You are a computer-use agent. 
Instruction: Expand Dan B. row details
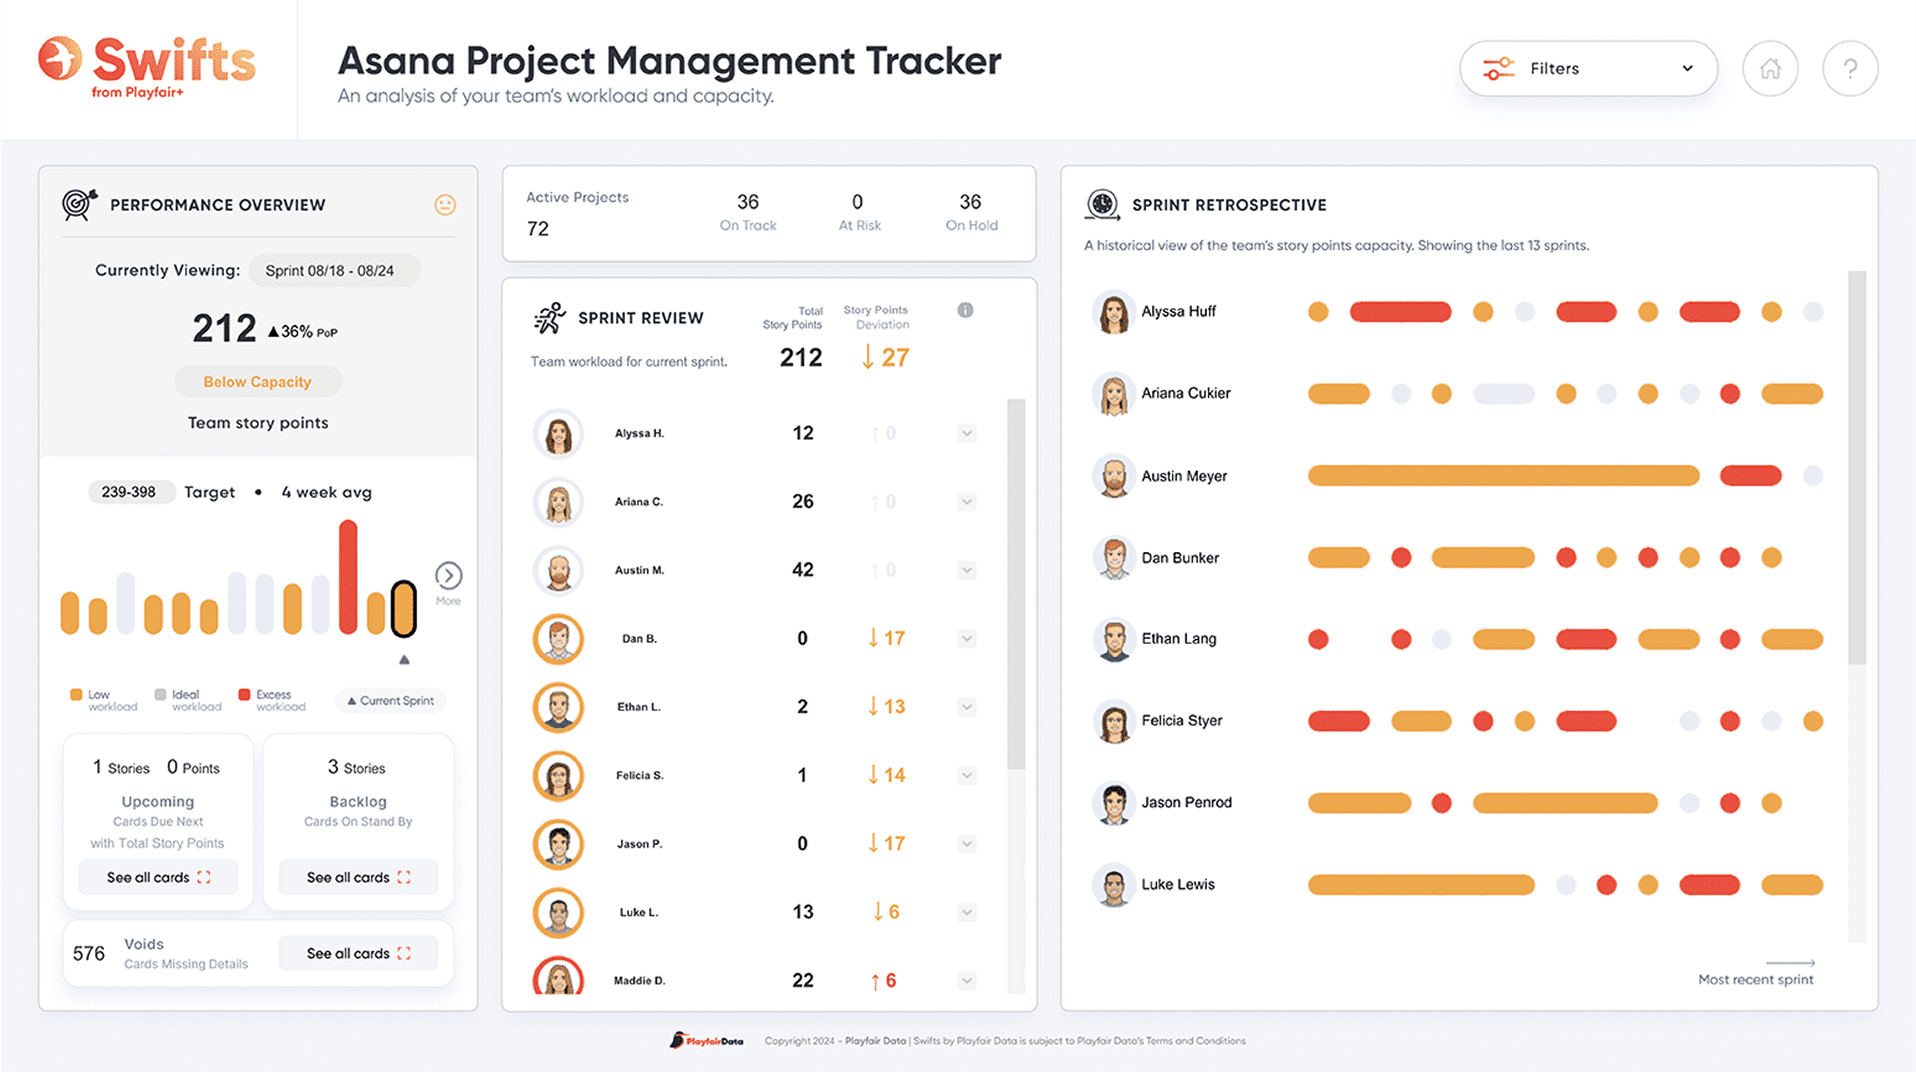(x=966, y=639)
